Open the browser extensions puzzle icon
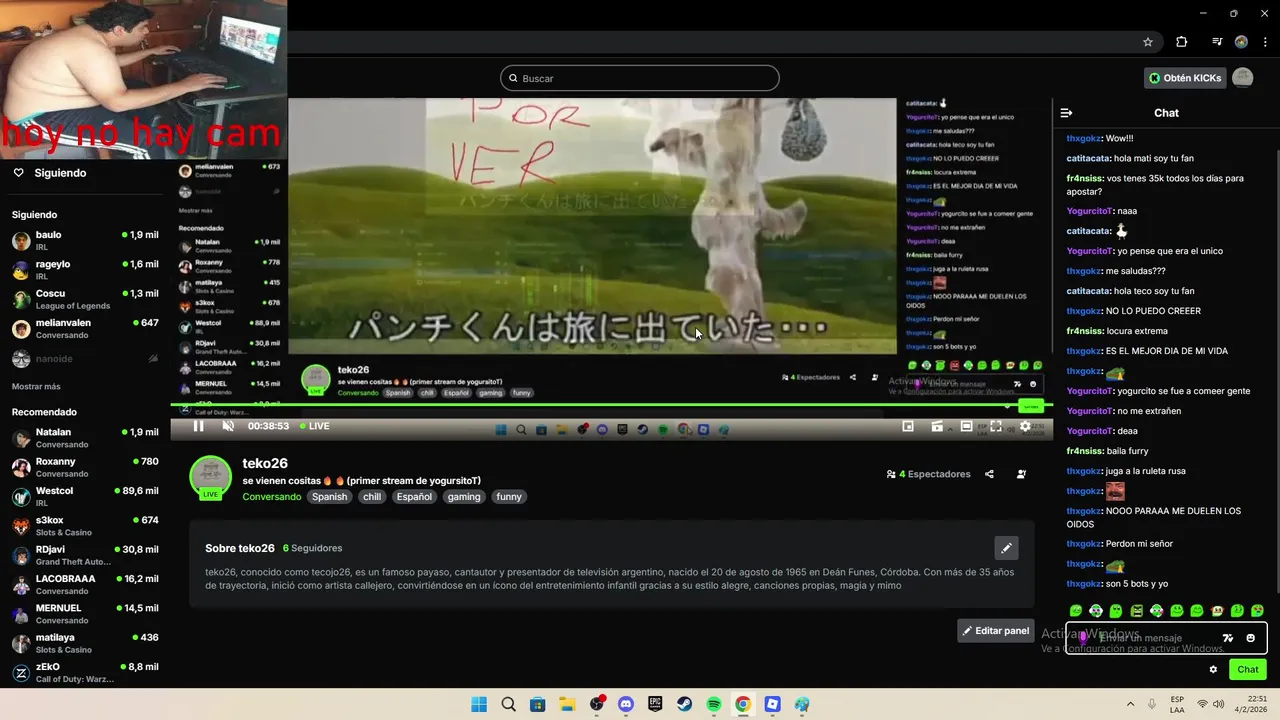The width and height of the screenshot is (1280, 720). pyautogui.click(x=1182, y=42)
